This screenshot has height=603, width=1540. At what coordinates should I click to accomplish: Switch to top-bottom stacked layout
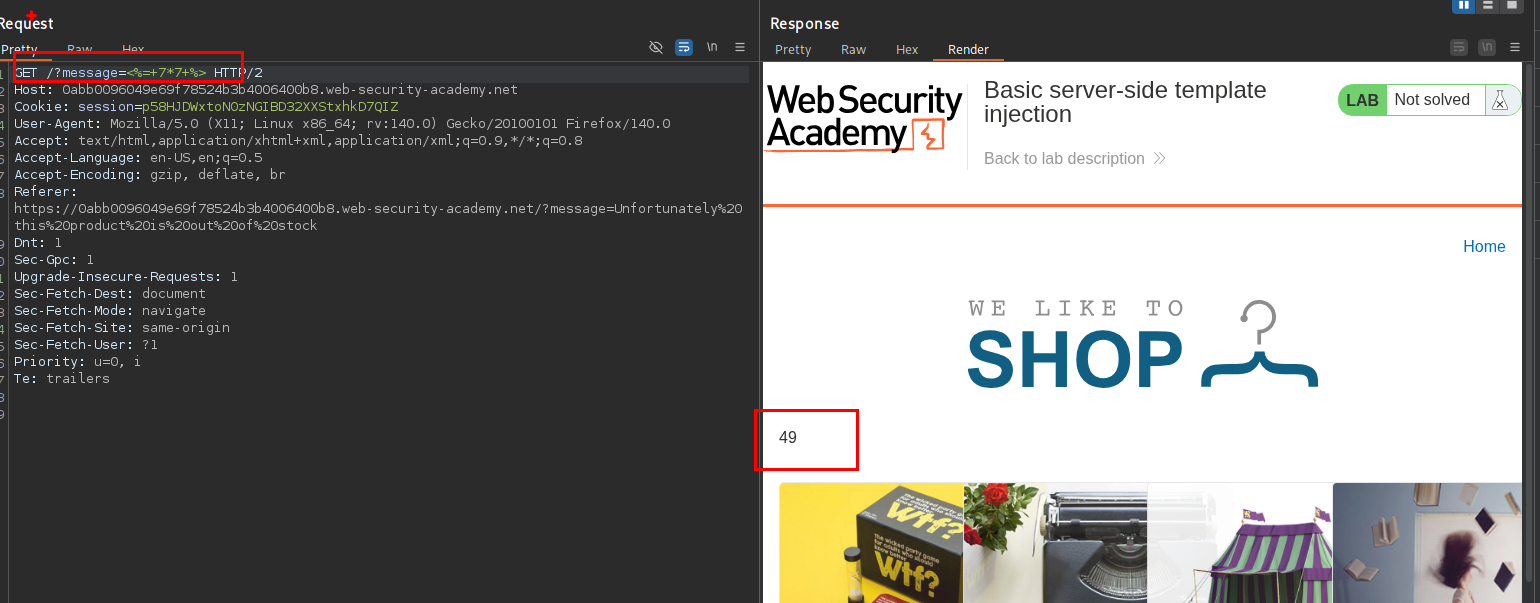click(x=1489, y=5)
